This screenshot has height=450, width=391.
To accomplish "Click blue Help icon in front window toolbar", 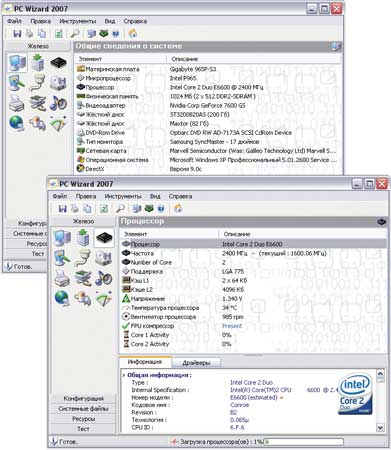I will point(161,209).
